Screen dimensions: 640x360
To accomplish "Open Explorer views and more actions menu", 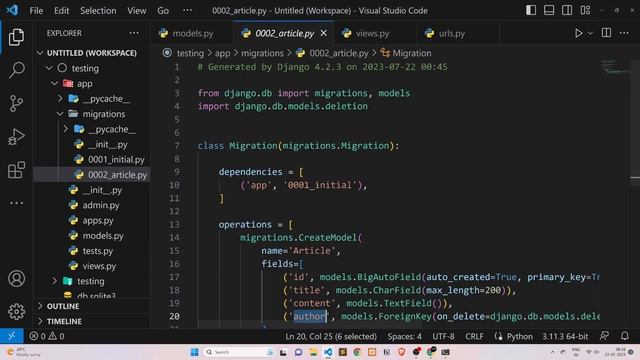I will tap(134, 33).
